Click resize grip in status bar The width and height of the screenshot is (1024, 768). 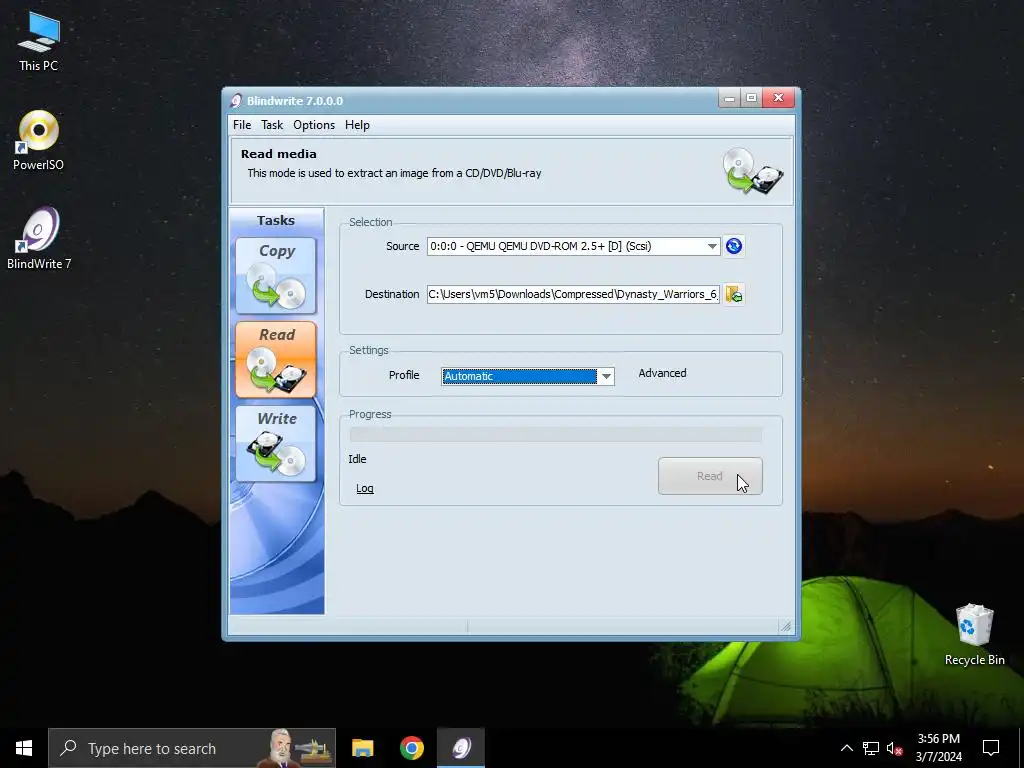(786, 627)
